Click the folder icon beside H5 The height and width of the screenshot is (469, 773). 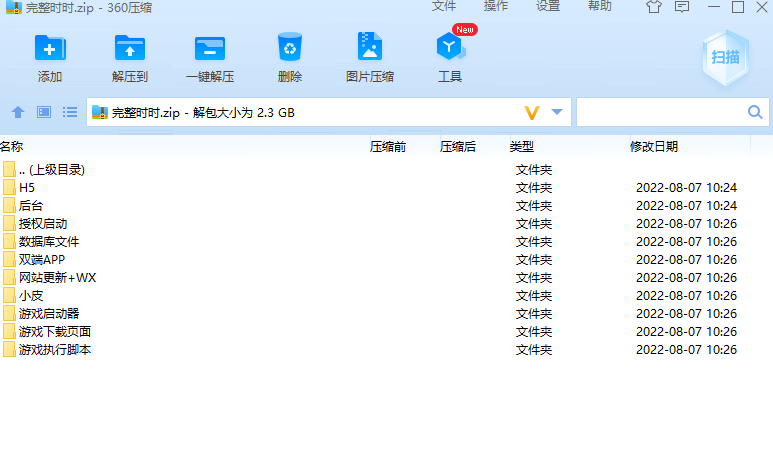(9, 187)
